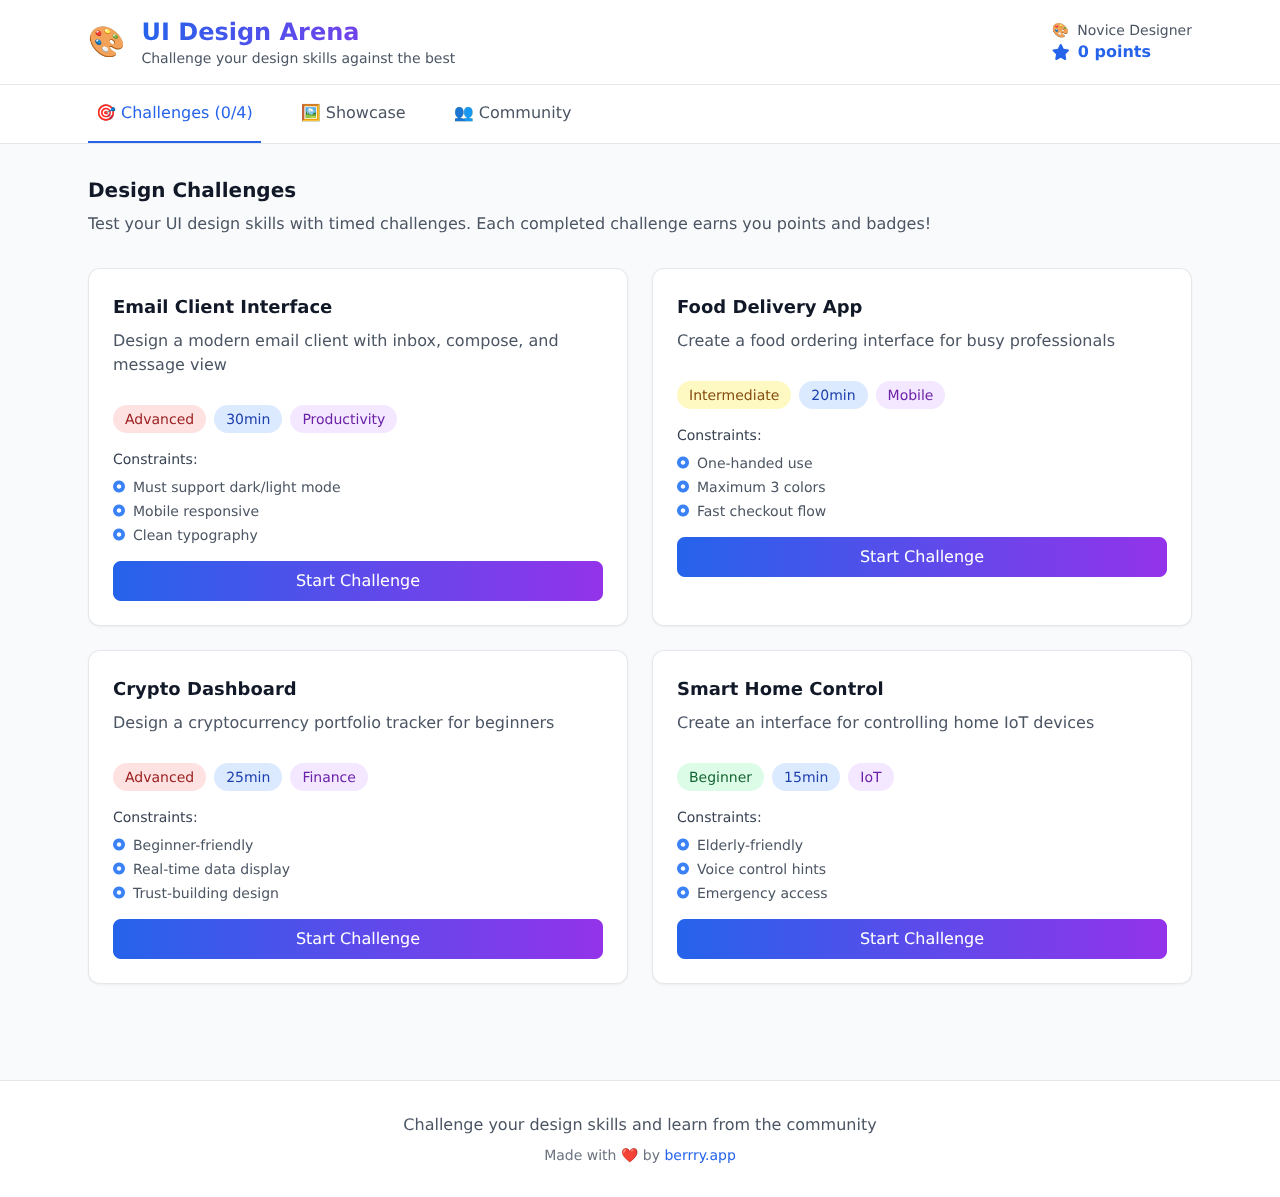Toggle the Advanced badge on Email Client Interface
The width and height of the screenshot is (1280, 1197).
(159, 419)
